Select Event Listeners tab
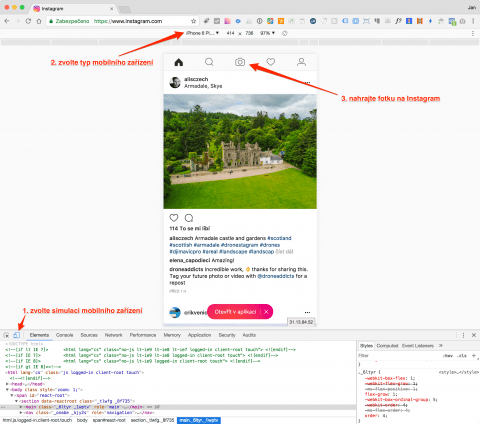 418,345
